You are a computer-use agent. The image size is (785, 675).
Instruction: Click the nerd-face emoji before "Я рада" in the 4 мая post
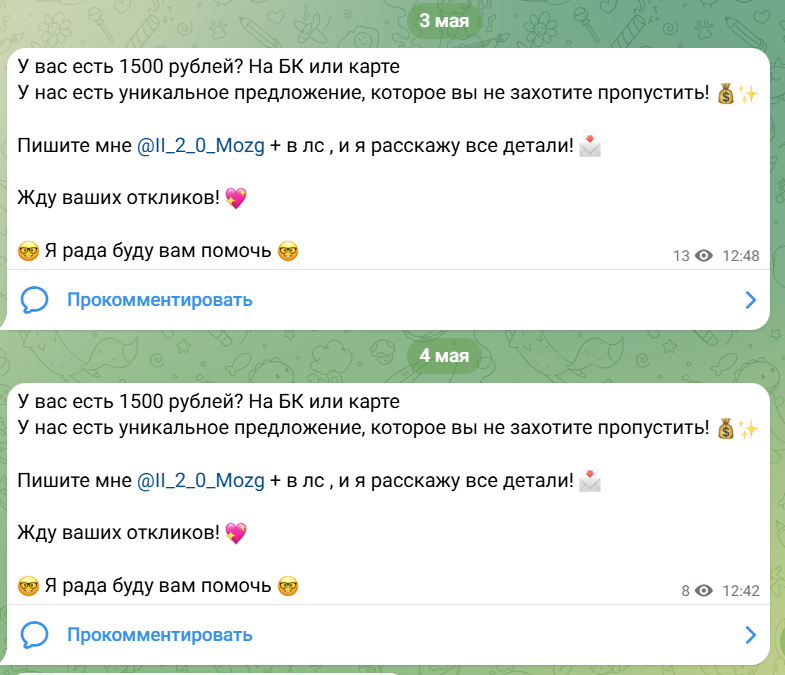coord(28,586)
